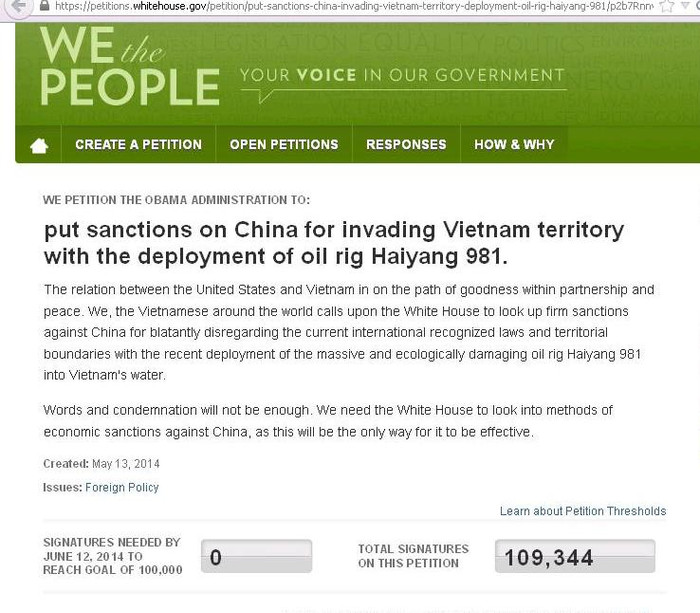Click the browser back arrow button

pyautogui.click(x=15, y=6)
